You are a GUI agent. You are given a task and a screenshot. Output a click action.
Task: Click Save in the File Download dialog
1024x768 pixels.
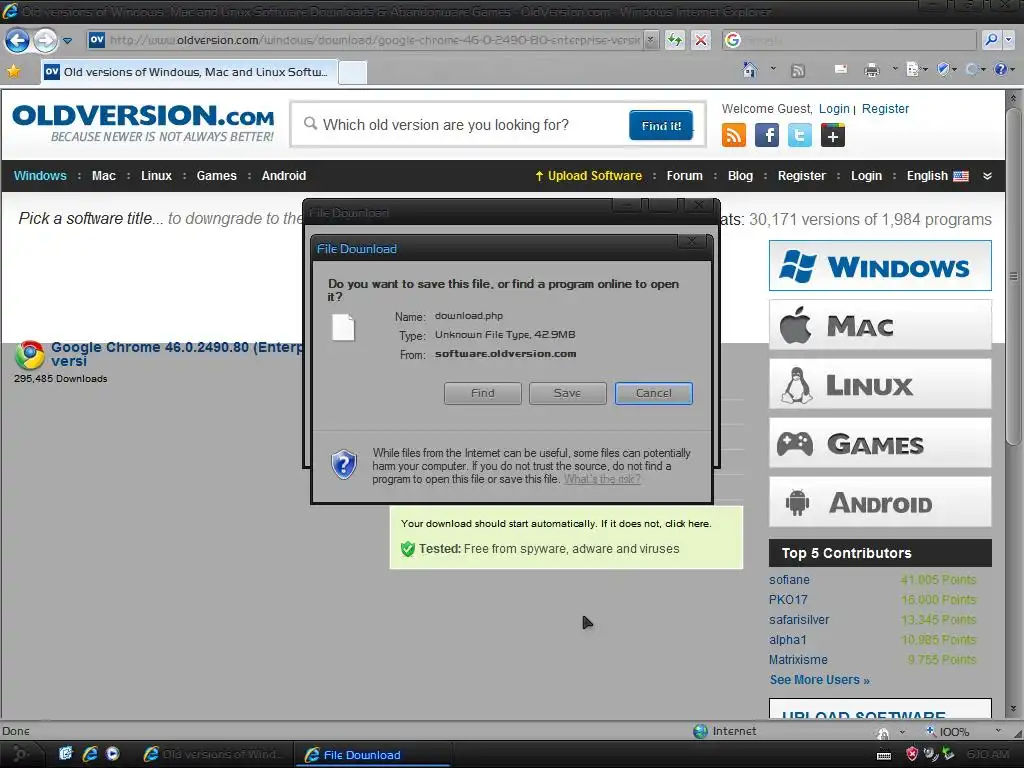tap(568, 393)
